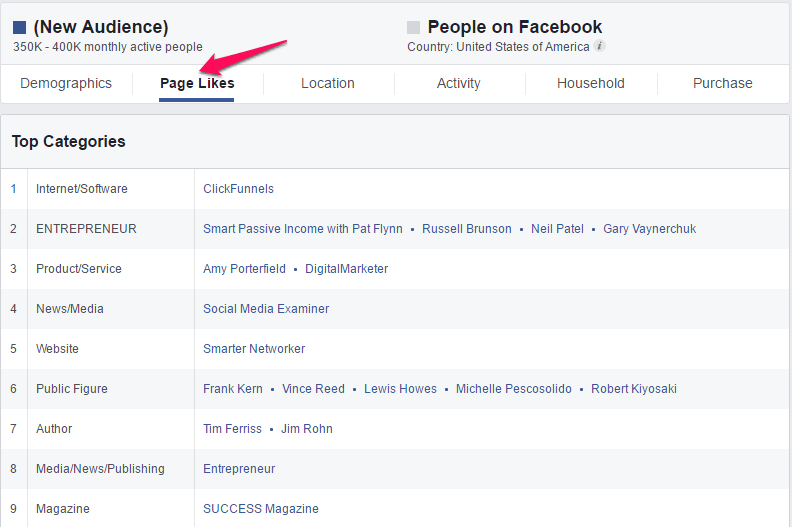Click the Tim Ferriss link
This screenshot has width=792, height=527.
pos(232,428)
